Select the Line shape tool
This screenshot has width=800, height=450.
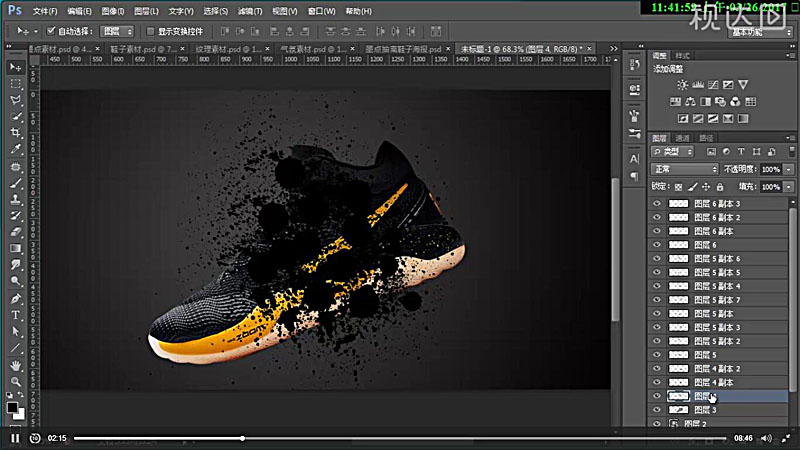click(15, 348)
